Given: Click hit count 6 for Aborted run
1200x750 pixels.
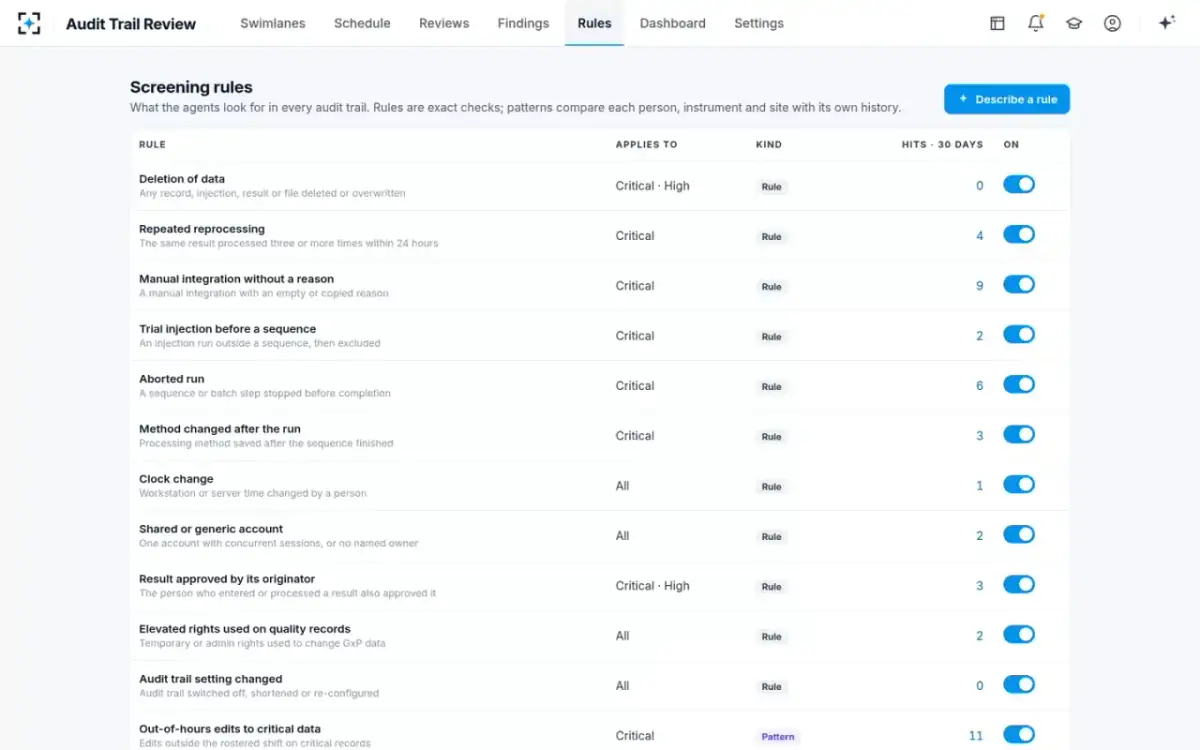Looking at the screenshot, I should click(x=980, y=386).
